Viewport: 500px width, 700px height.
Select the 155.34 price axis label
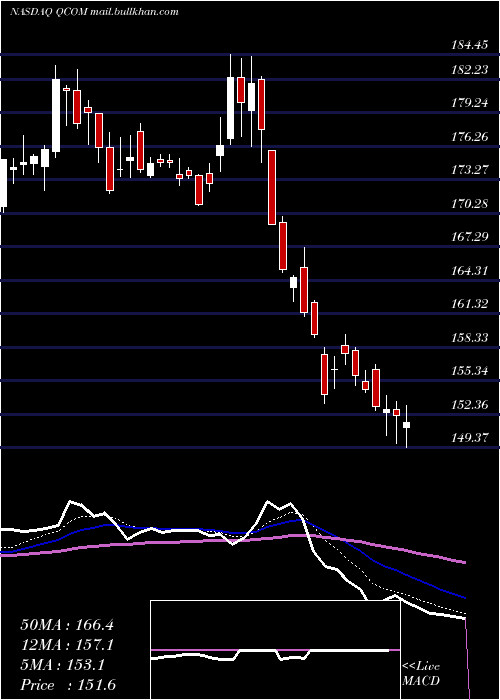(469, 371)
